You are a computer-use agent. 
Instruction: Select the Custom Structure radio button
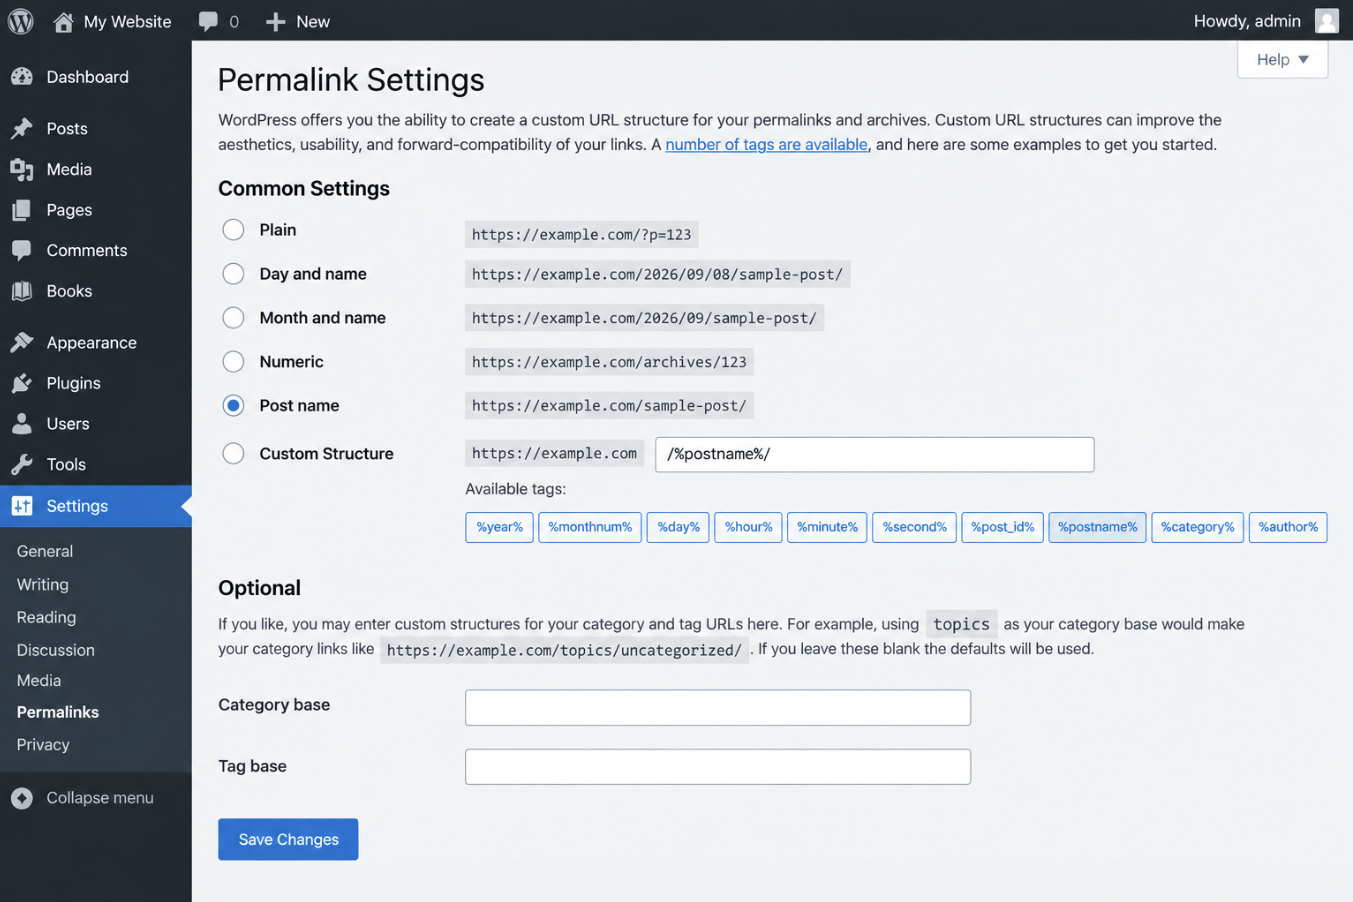pos(233,454)
